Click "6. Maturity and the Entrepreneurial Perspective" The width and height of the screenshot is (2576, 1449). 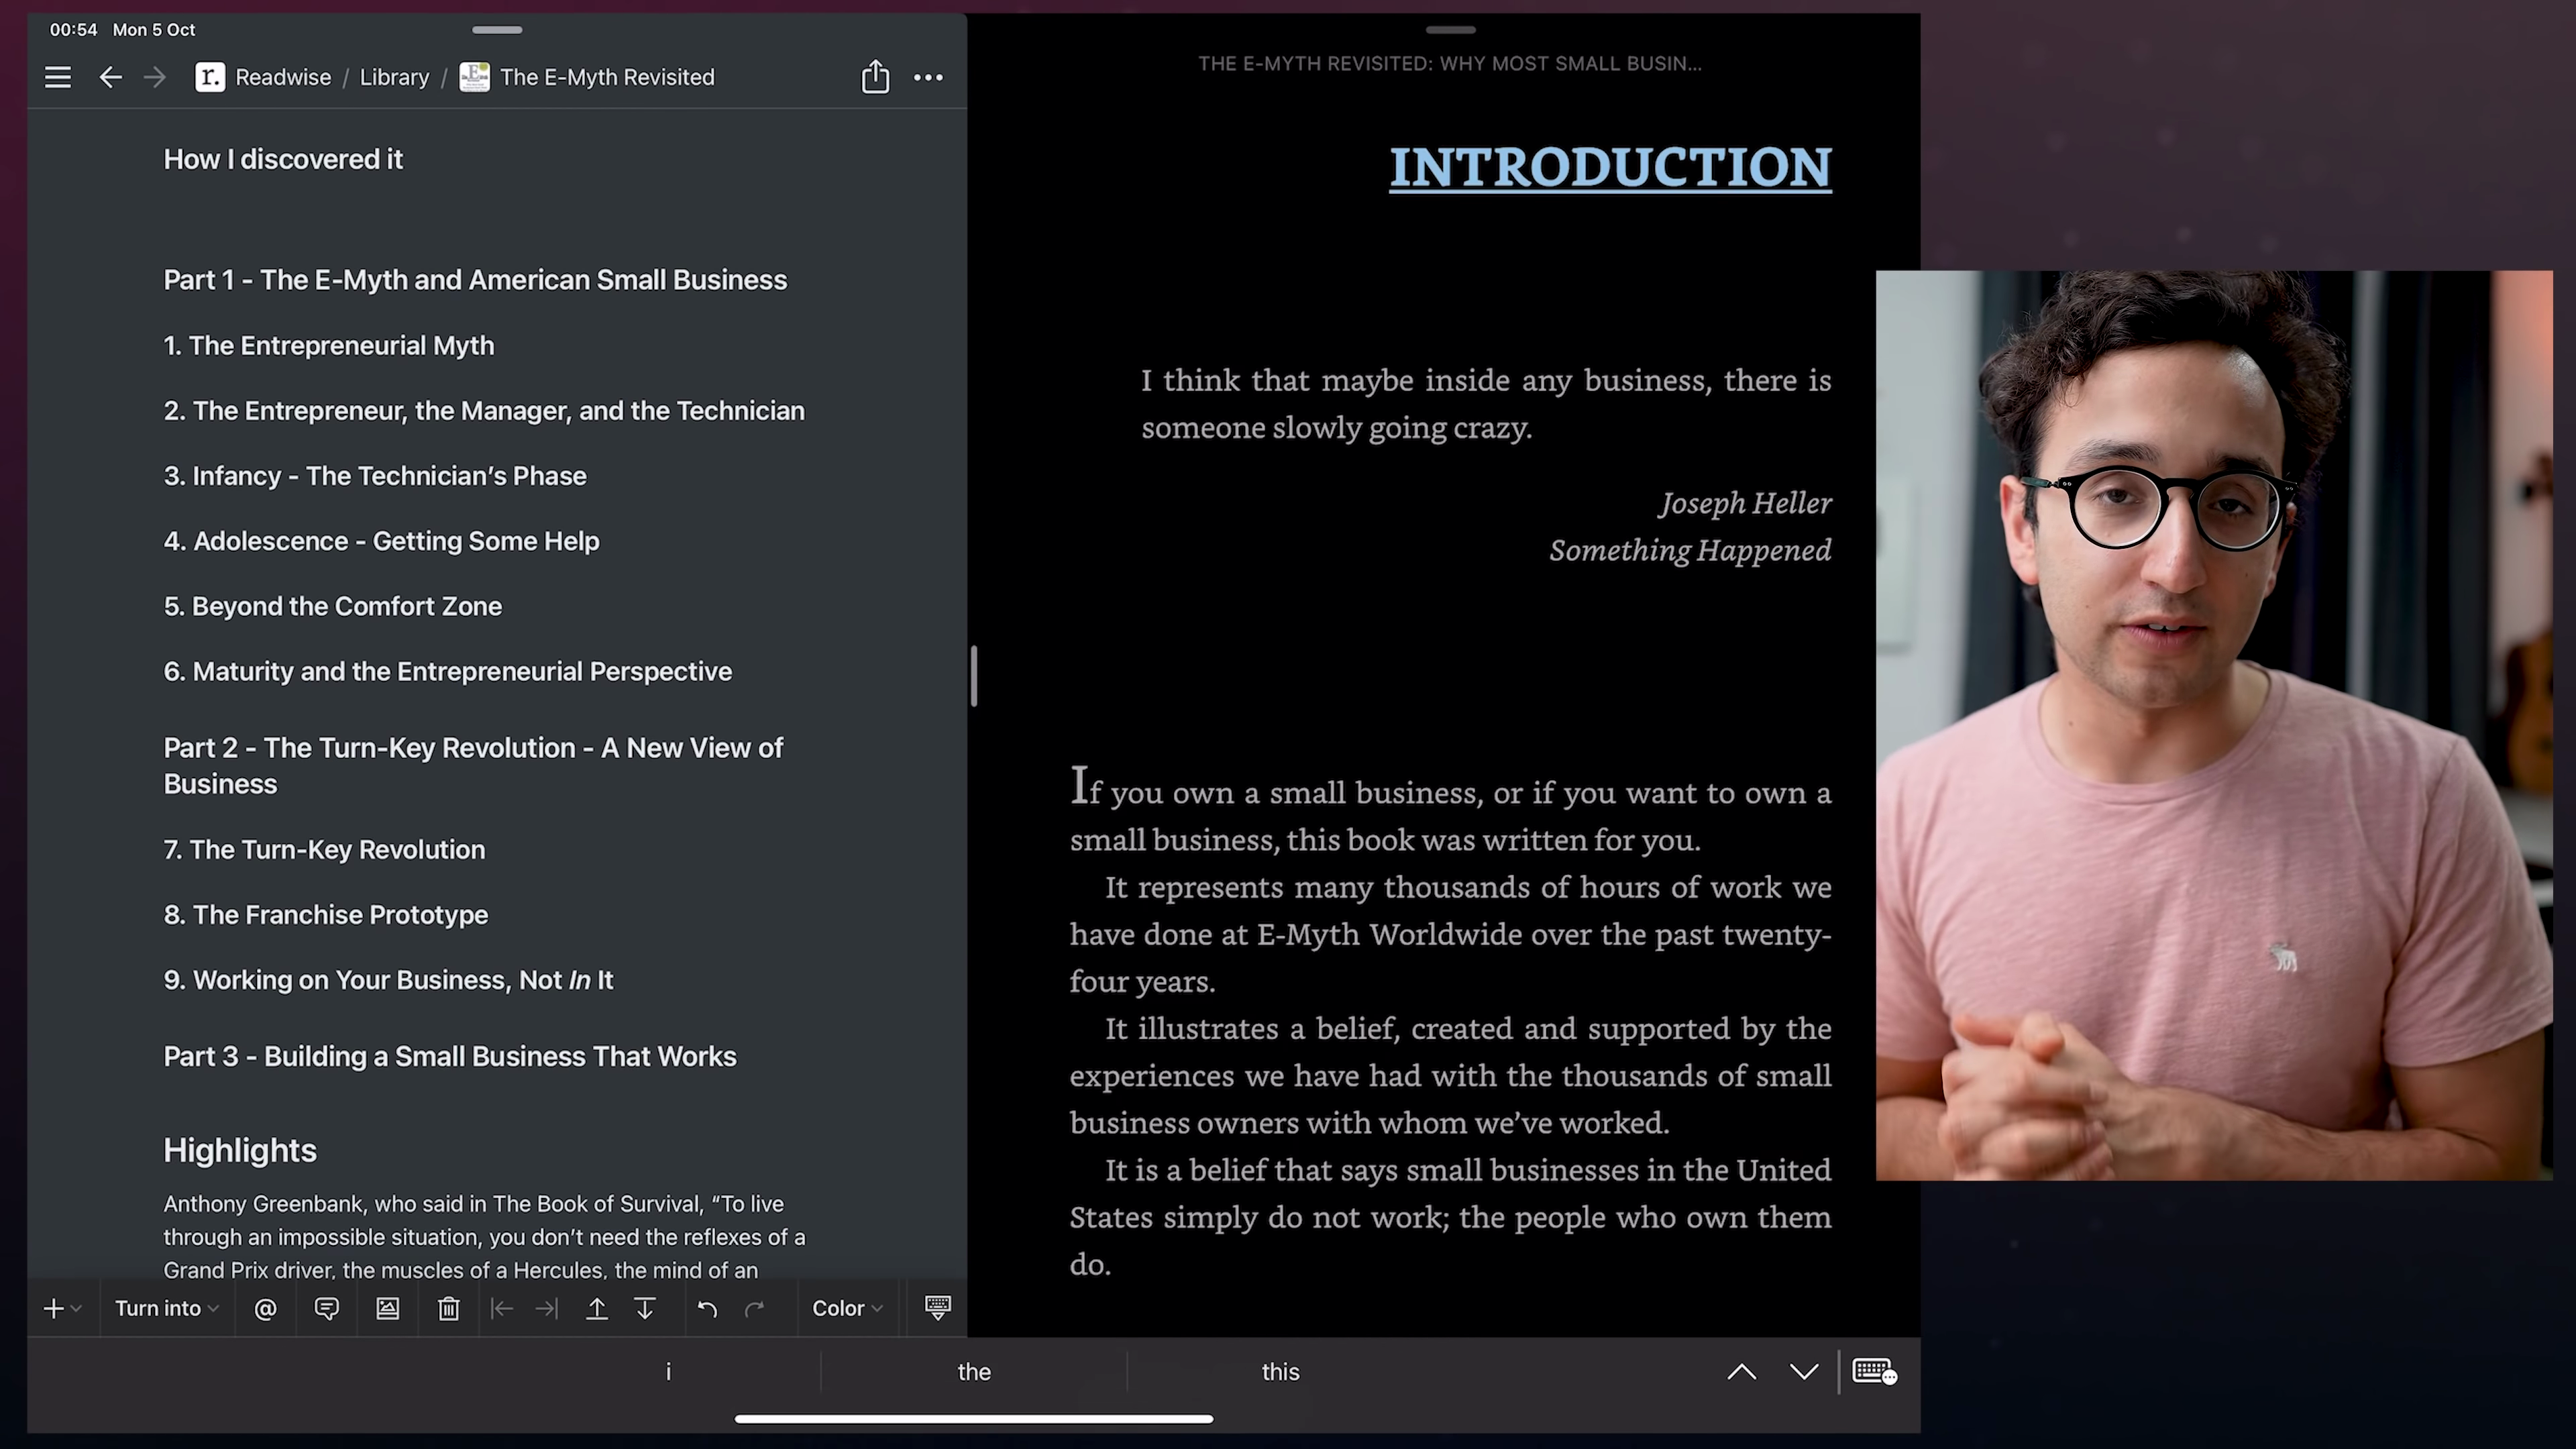[x=448, y=671]
